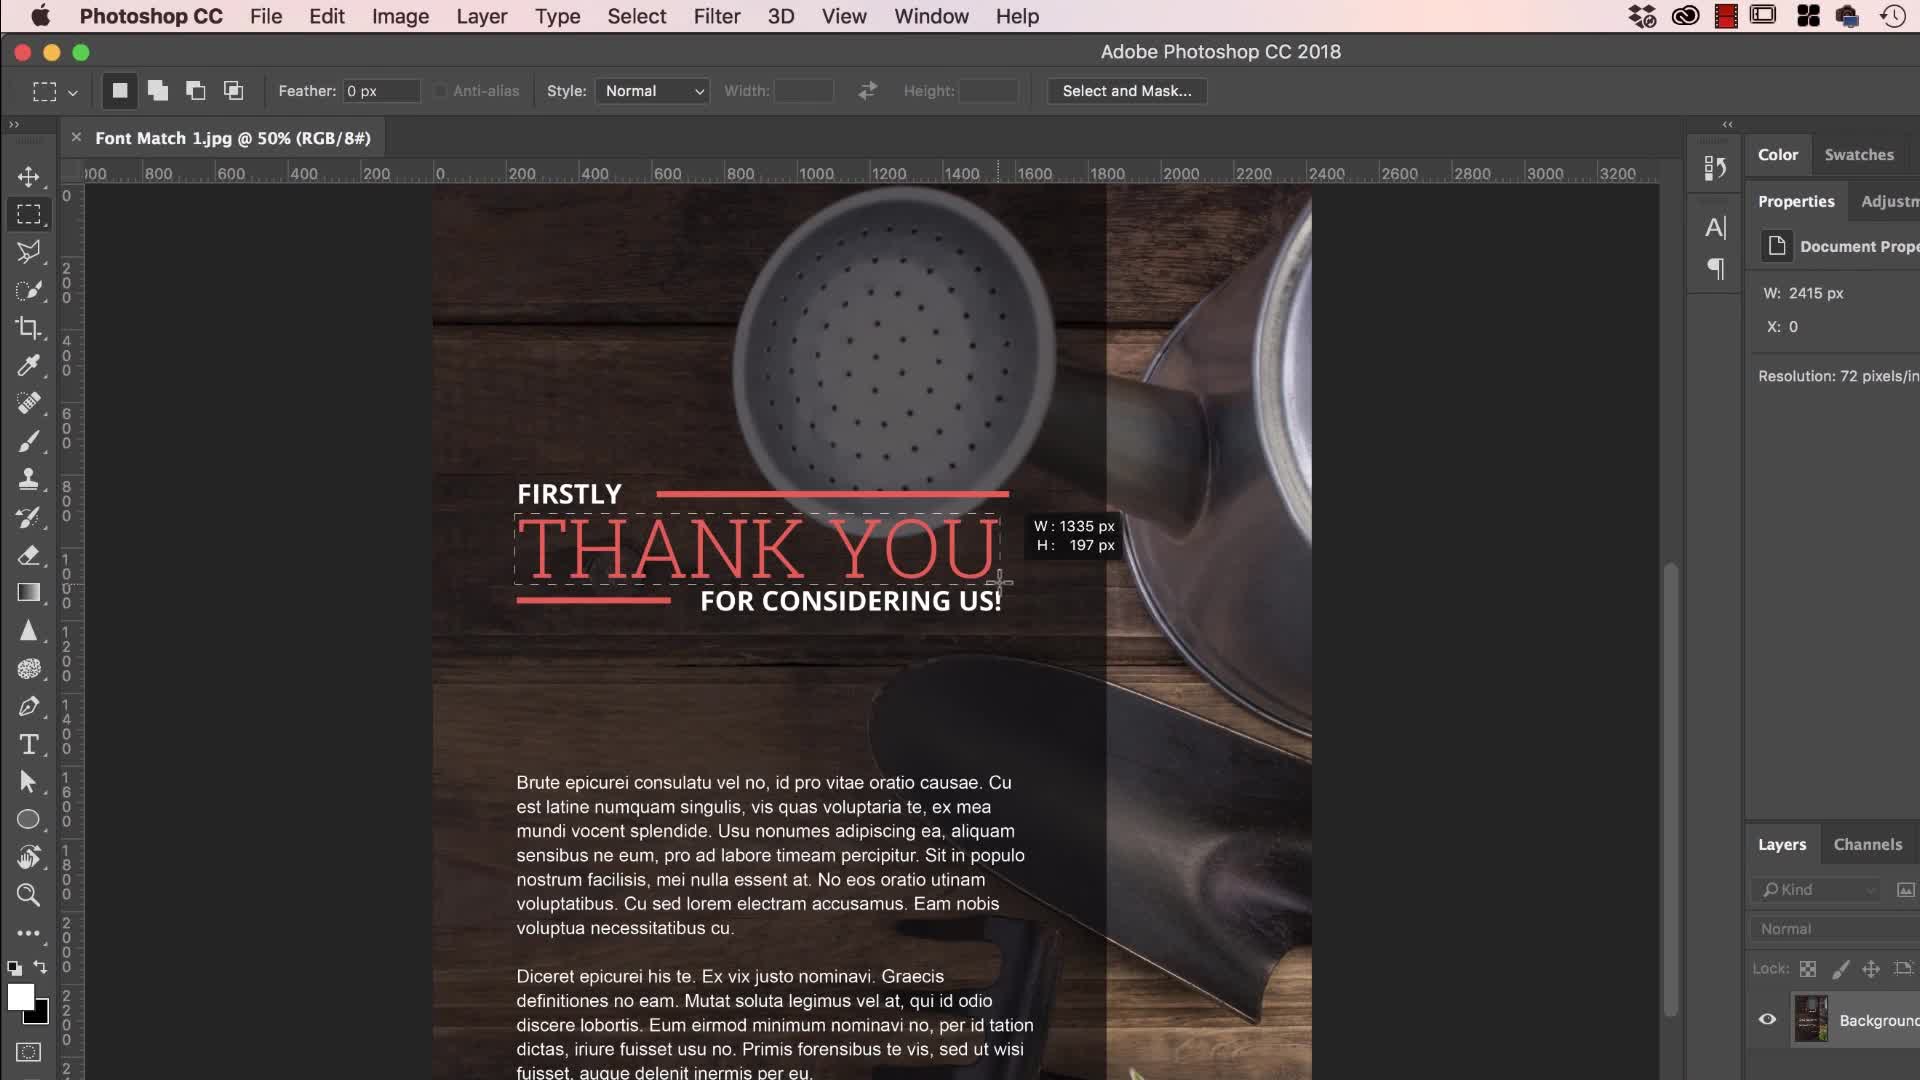Click the vertical canvas scrollbar
The height and width of the screenshot is (1080, 1920).
[1670, 790]
